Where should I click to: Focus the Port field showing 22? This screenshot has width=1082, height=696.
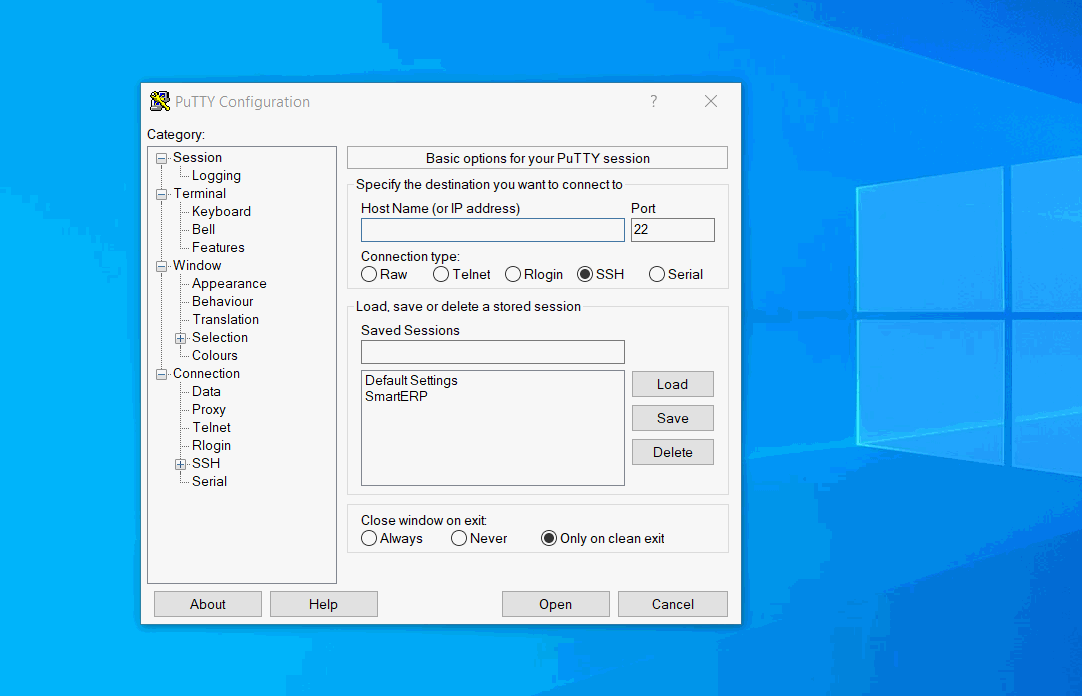[673, 230]
